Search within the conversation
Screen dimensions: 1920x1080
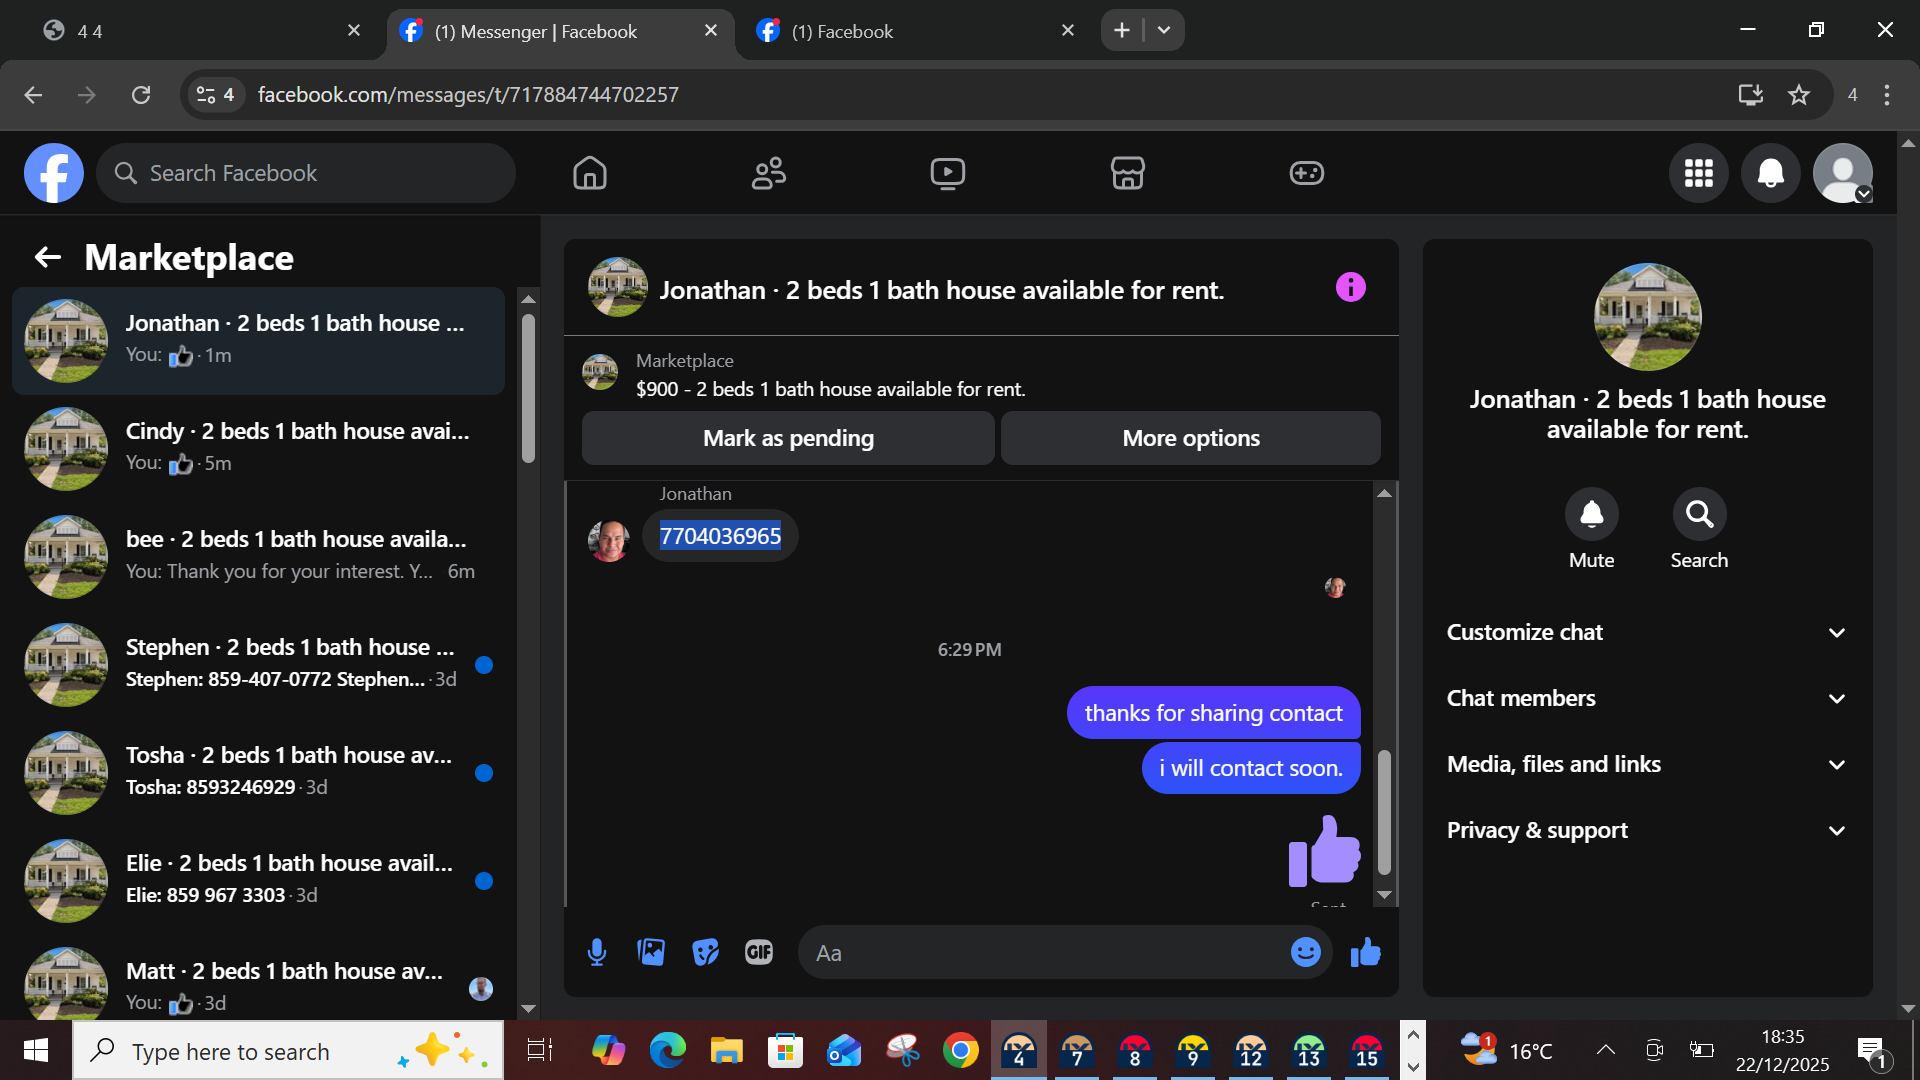click(1699, 514)
